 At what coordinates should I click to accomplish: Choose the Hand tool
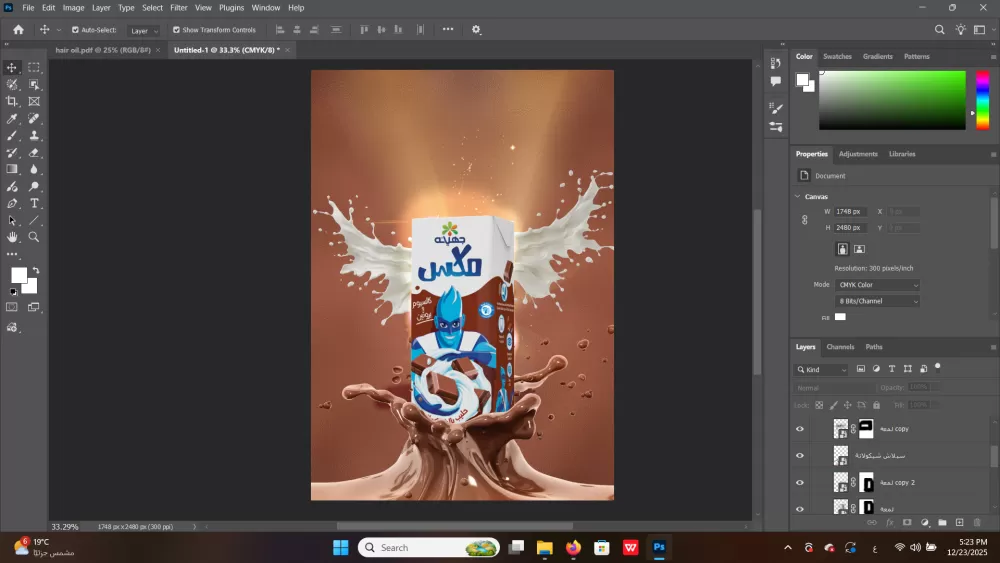click(12, 237)
